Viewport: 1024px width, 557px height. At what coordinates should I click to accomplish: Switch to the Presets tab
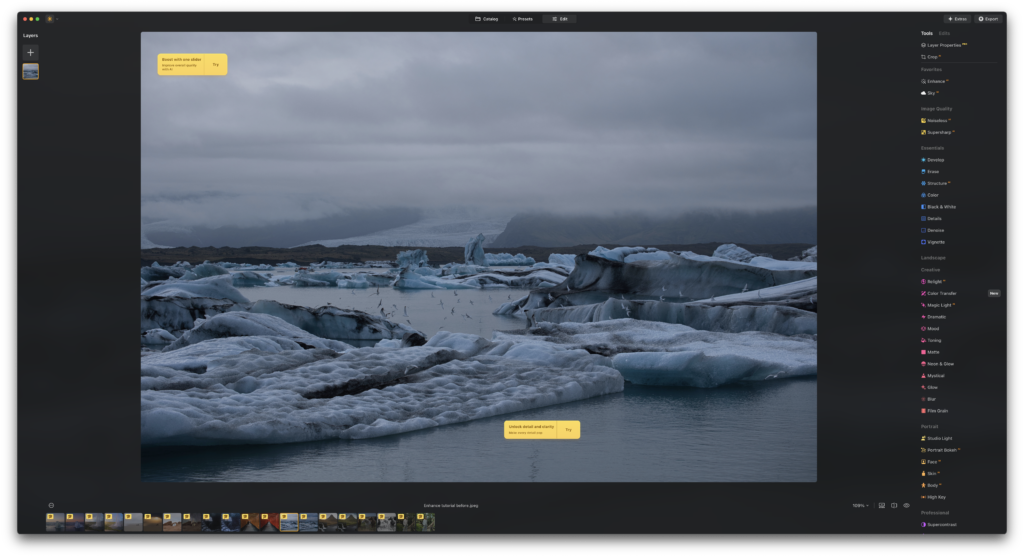(522, 19)
